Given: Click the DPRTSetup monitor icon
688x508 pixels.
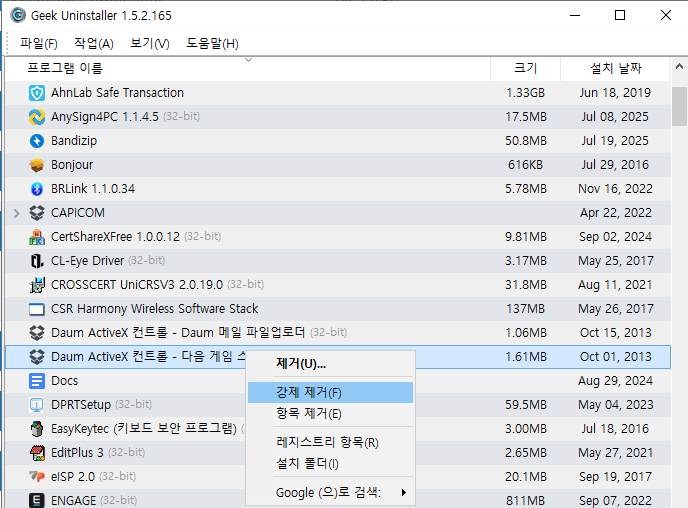Looking at the screenshot, I should coord(37,404).
